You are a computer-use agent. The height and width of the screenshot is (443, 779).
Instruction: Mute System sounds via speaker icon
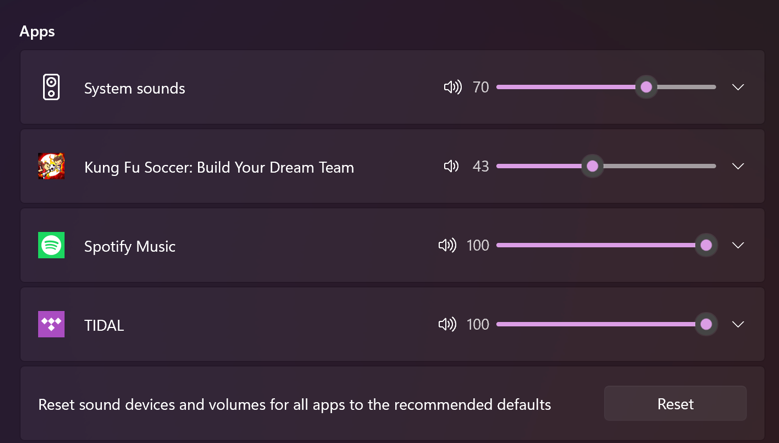453,87
